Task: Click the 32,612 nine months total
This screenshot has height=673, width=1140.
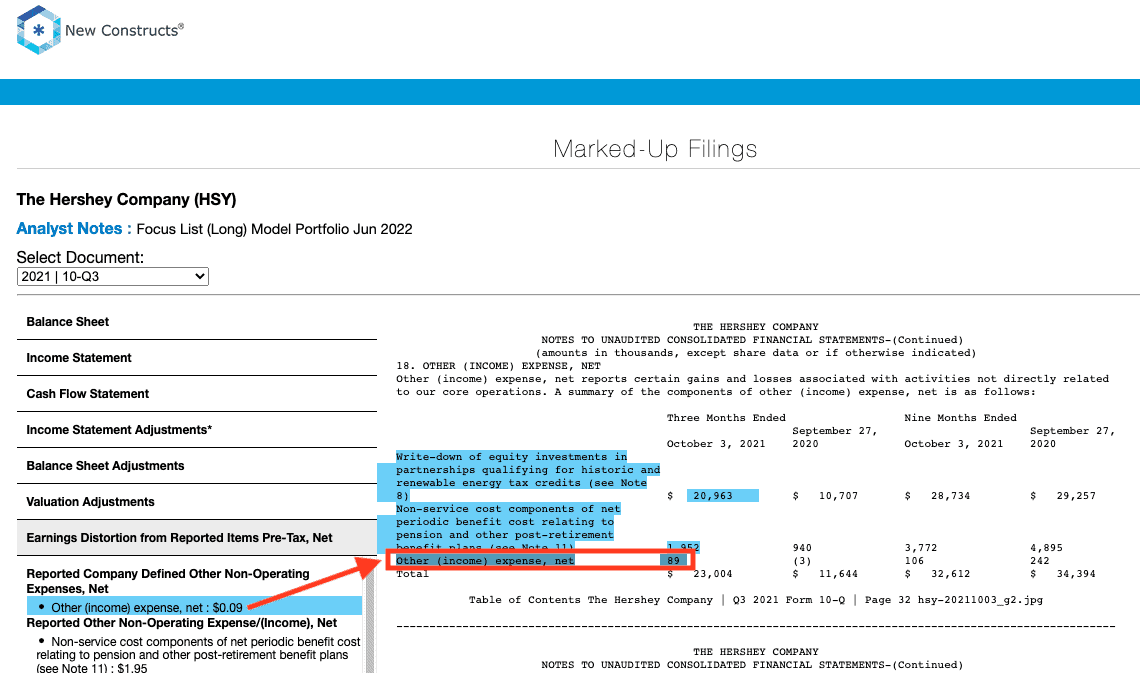Action: coord(950,573)
